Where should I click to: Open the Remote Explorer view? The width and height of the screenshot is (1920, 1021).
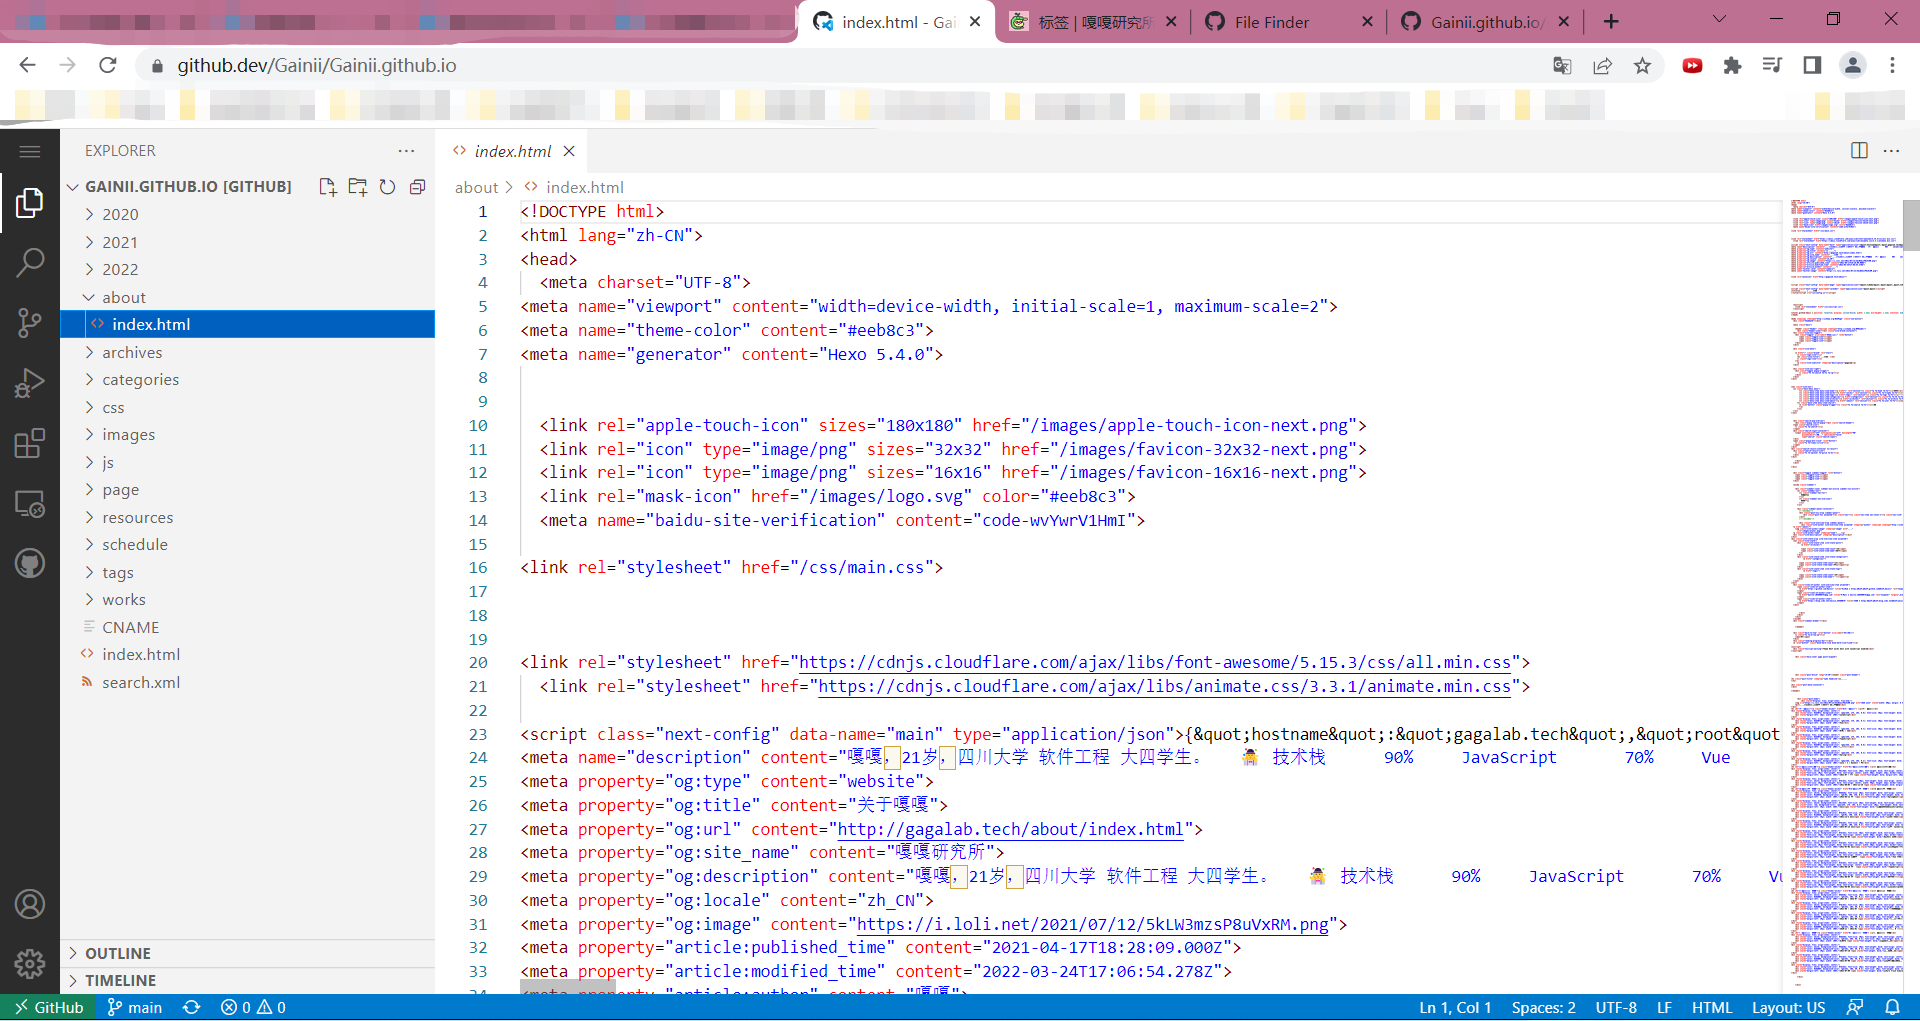click(30, 503)
